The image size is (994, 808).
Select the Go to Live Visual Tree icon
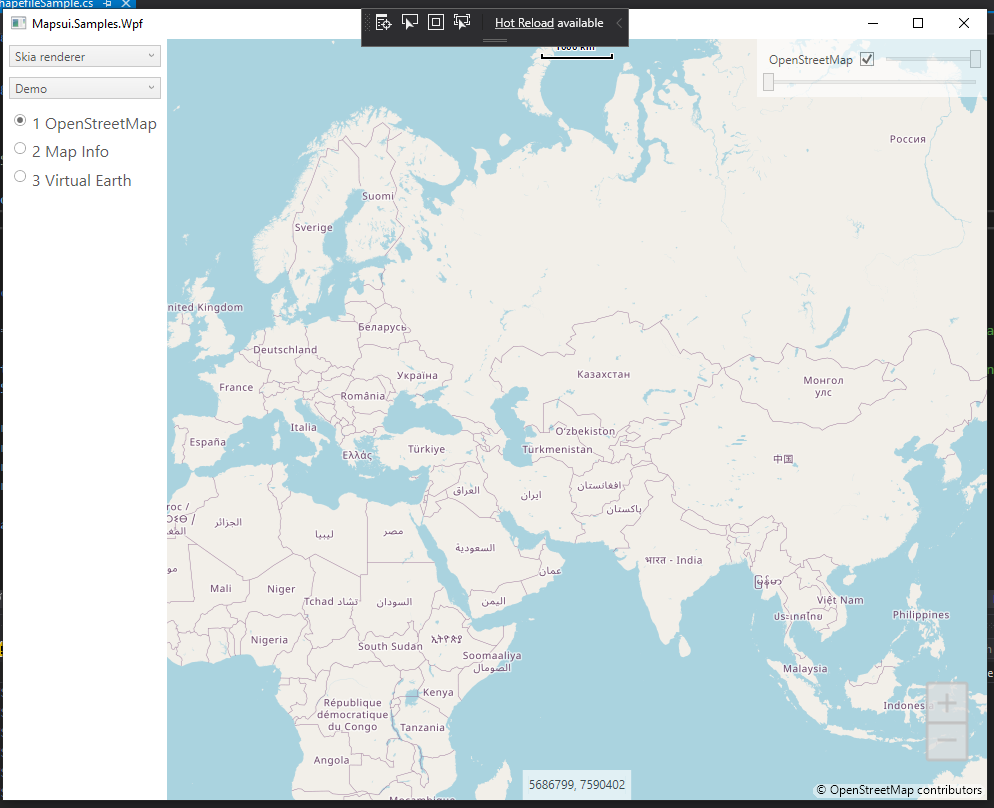[384, 22]
